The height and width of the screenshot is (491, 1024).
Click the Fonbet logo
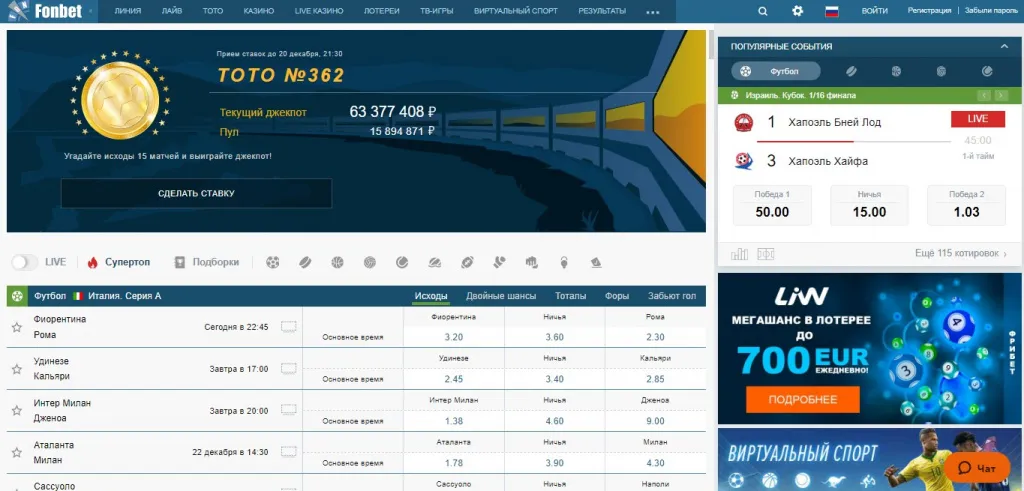click(x=44, y=10)
